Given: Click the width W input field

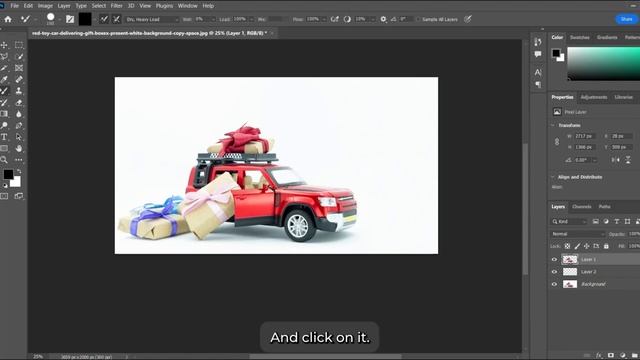Looking at the screenshot, I should tap(584, 136).
